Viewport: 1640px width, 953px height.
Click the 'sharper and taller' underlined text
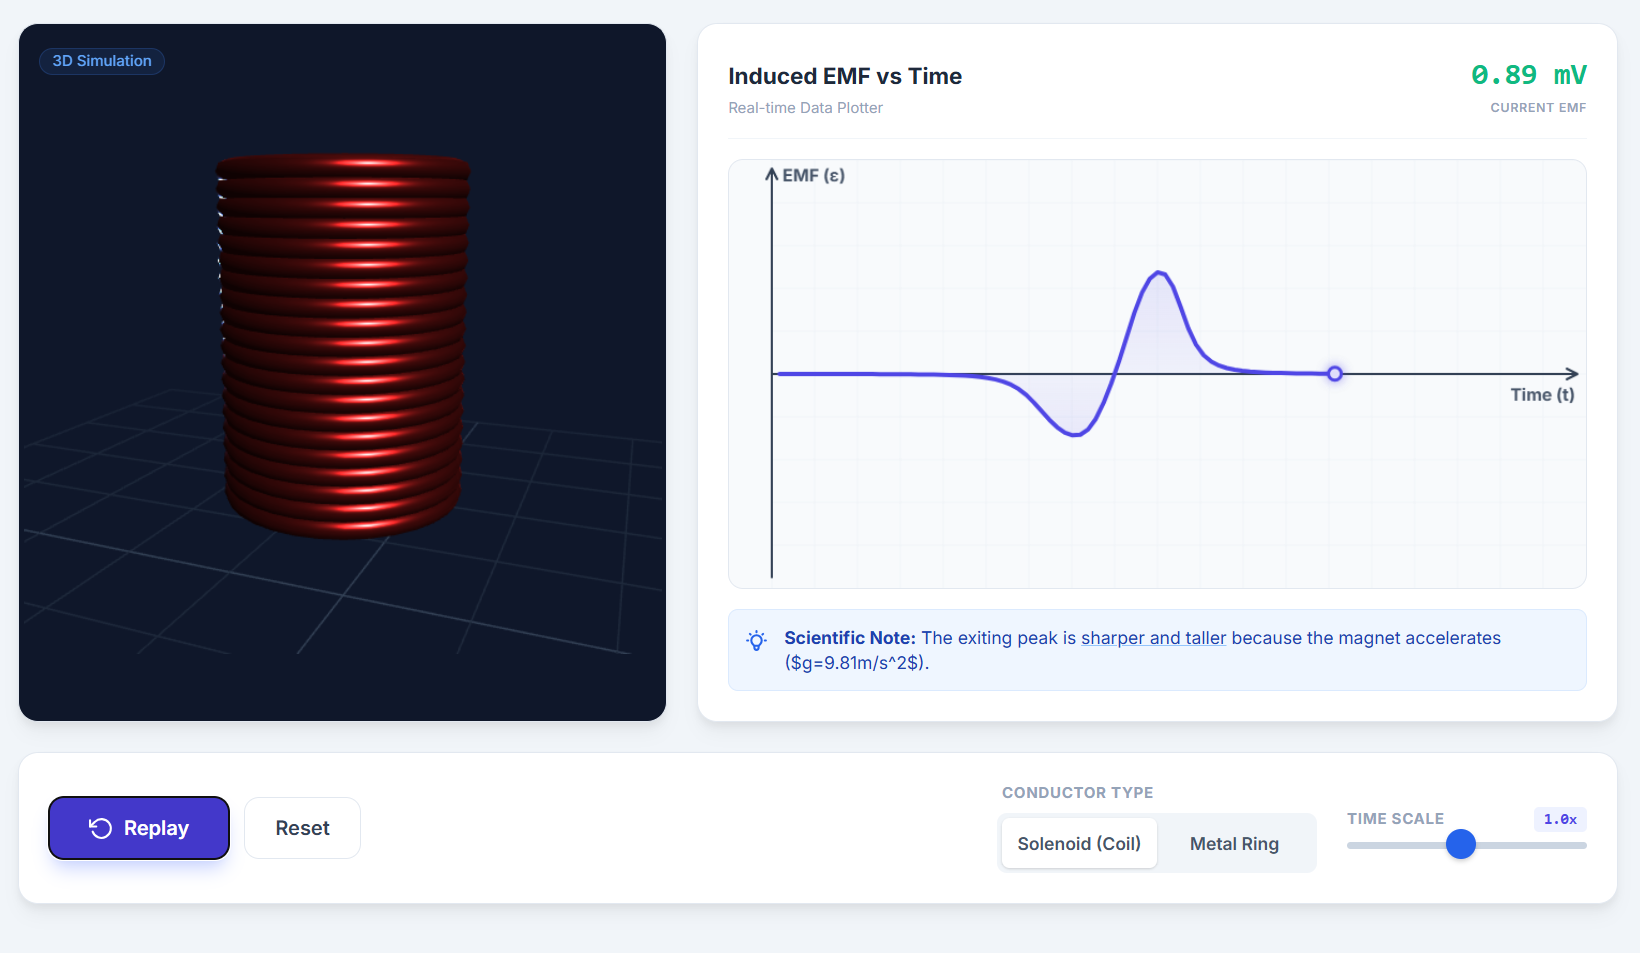(1153, 638)
